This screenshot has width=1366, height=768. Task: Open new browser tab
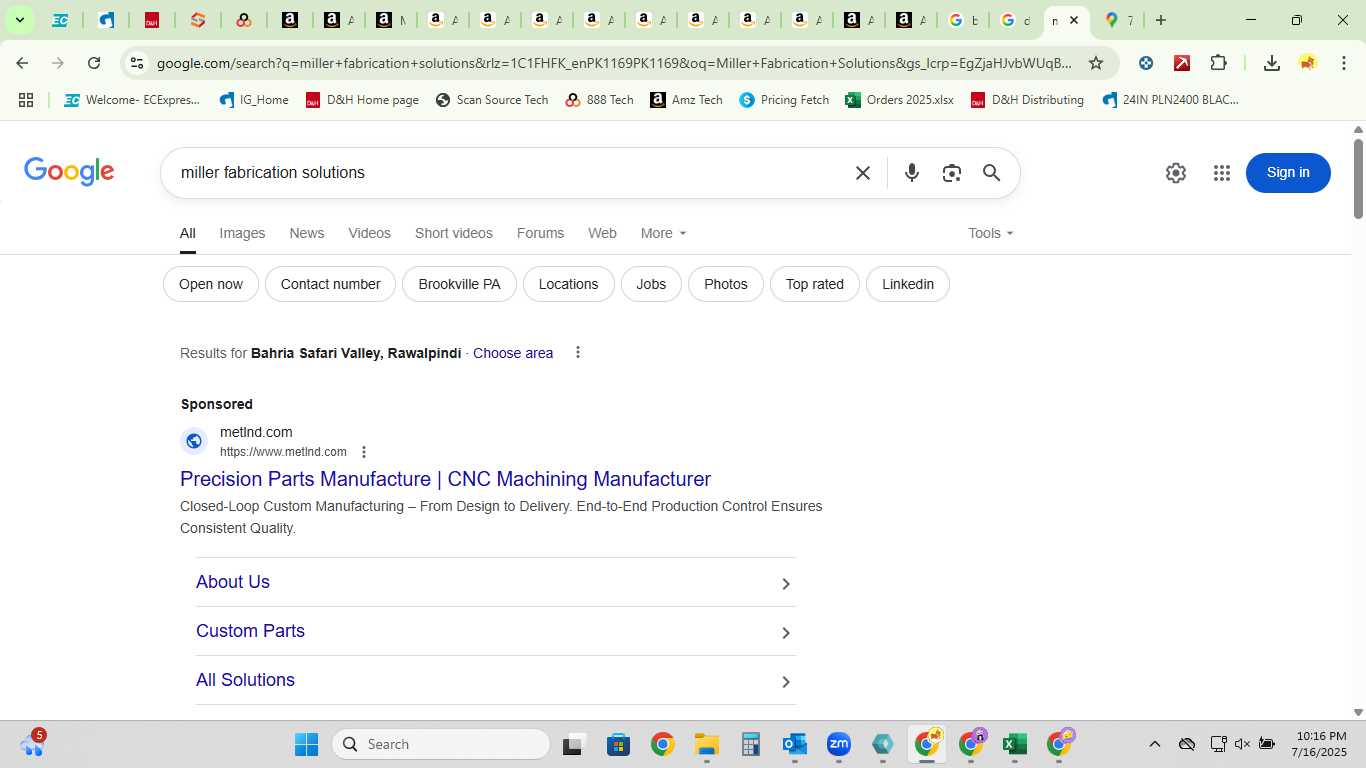click(x=1160, y=20)
